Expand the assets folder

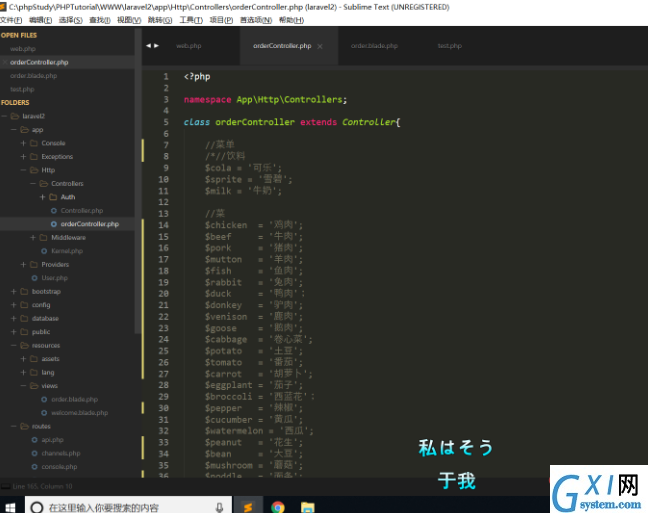click(23, 359)
